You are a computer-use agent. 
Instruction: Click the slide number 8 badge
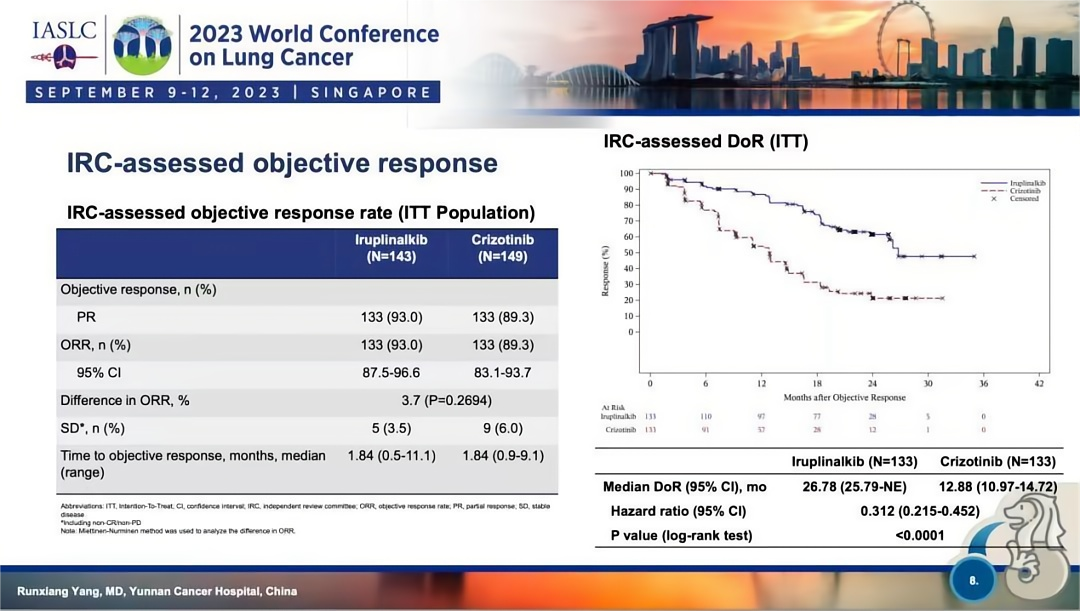pos(973,580)
